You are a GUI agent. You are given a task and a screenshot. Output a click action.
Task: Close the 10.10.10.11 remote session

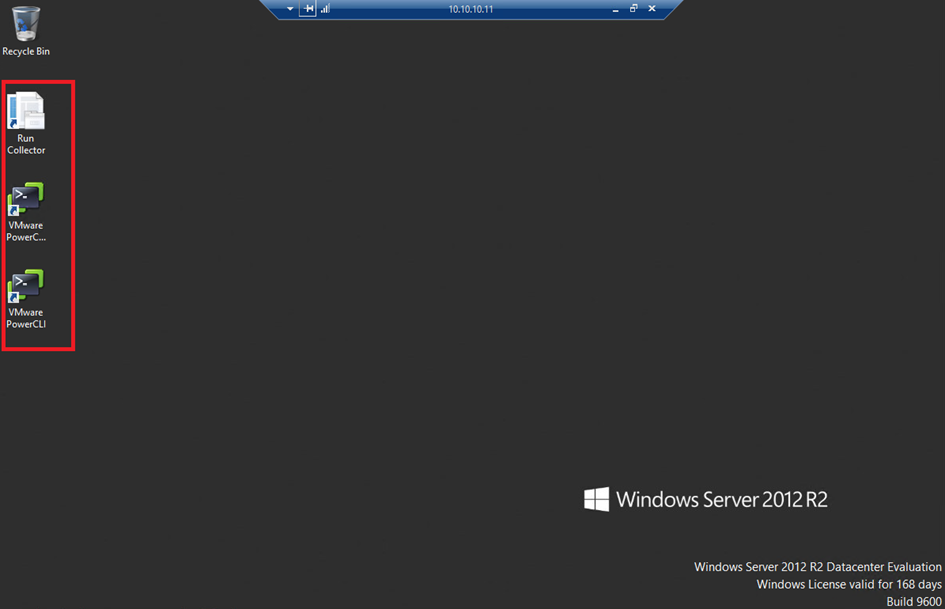652,8
